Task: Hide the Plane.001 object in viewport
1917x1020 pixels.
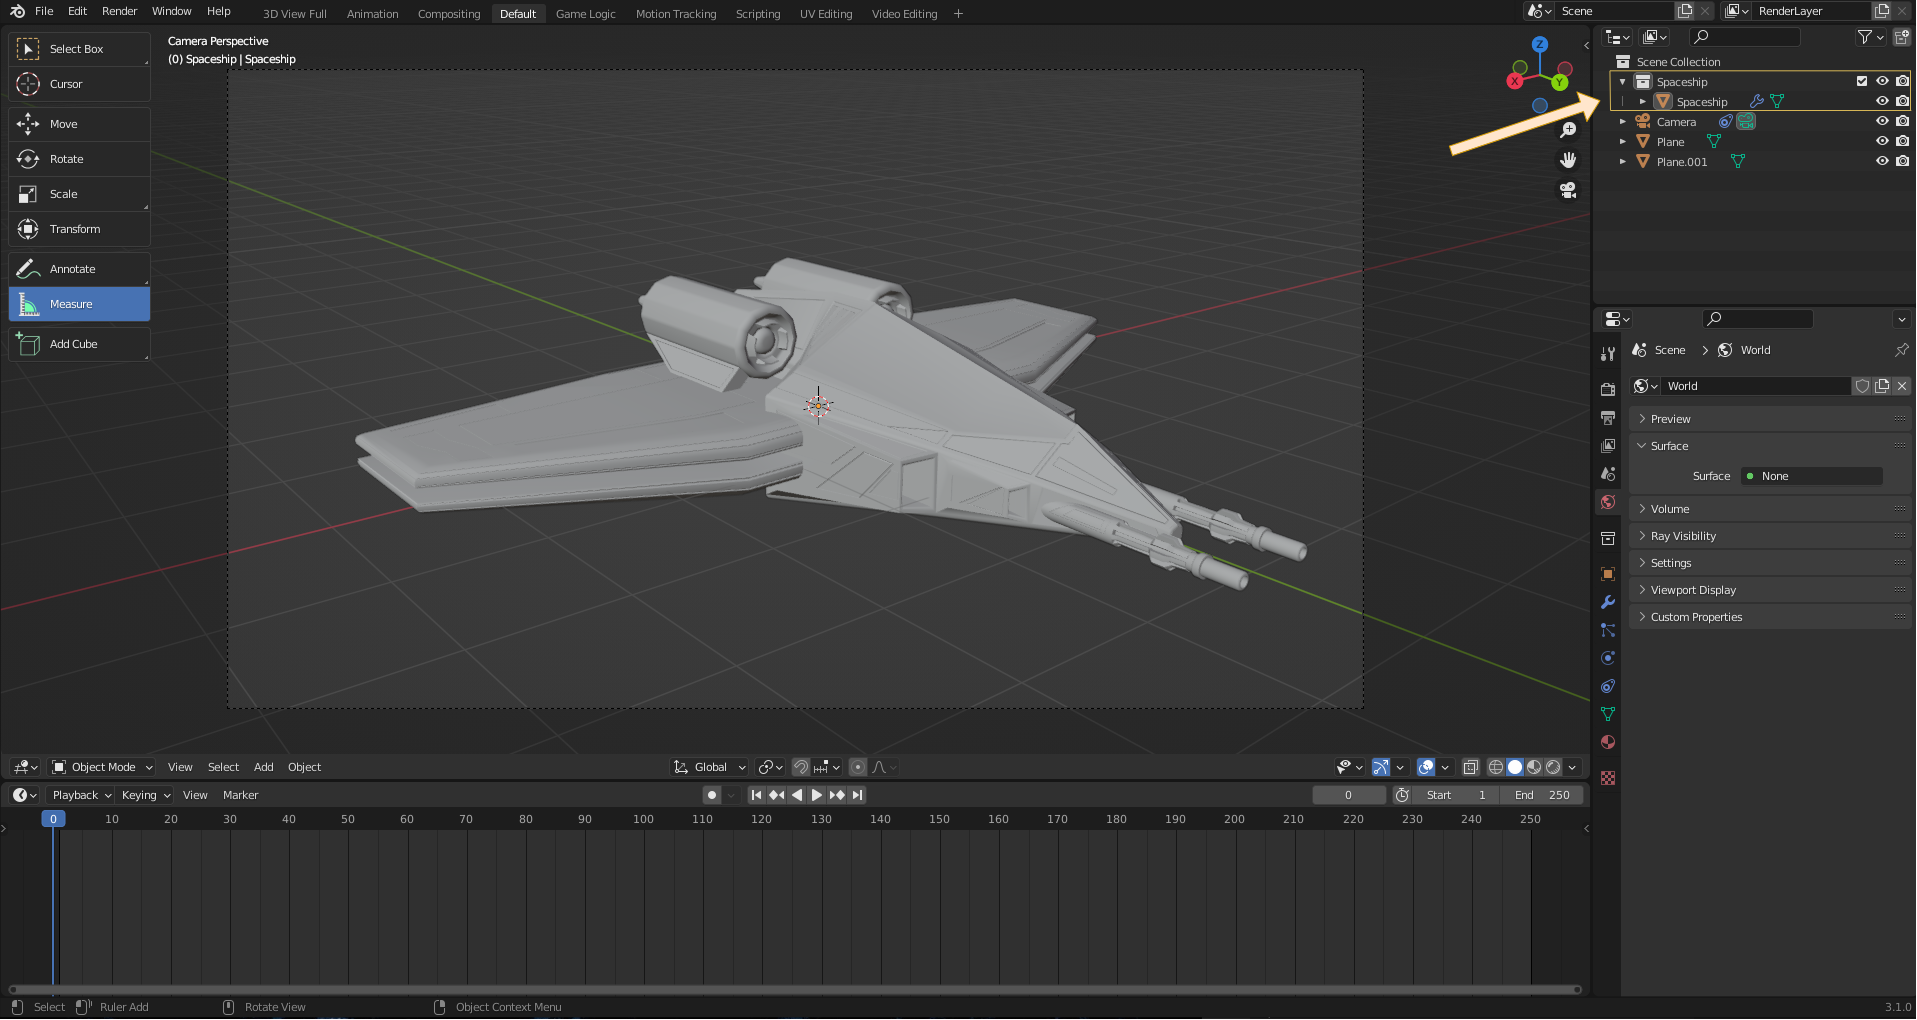Action: click(1881, 161)
